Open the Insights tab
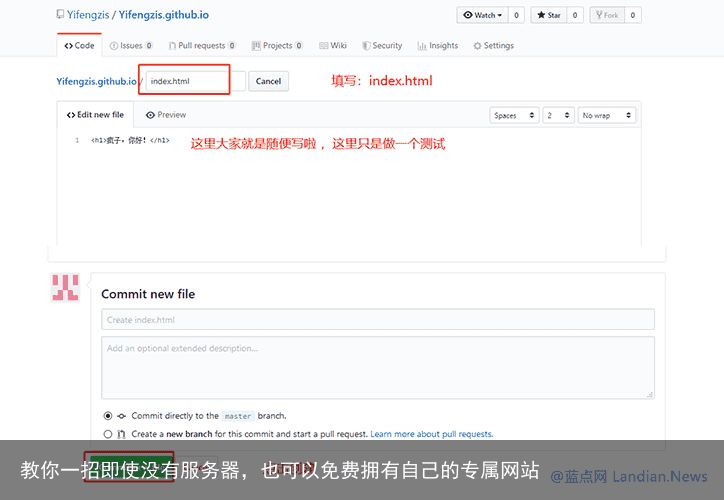 (x=438, y=45)
